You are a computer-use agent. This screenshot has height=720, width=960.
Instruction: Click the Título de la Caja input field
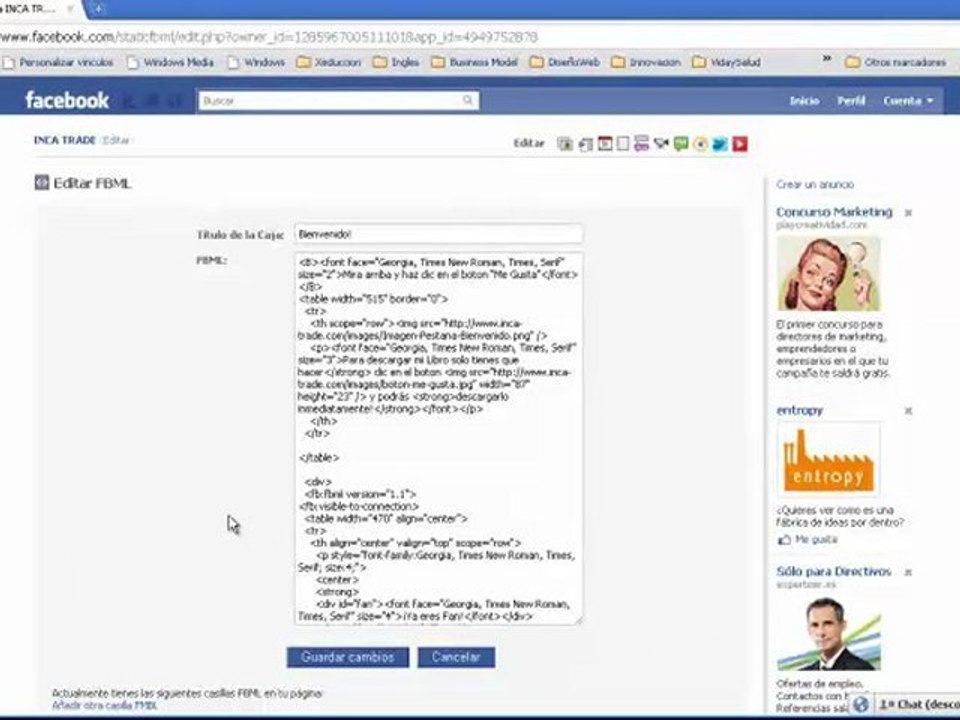[x=438, y=234]
